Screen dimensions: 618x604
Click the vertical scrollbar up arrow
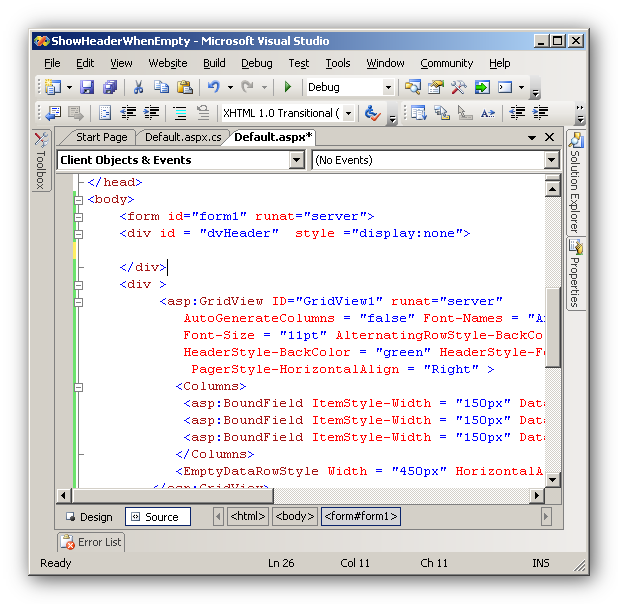click(552, 189)
